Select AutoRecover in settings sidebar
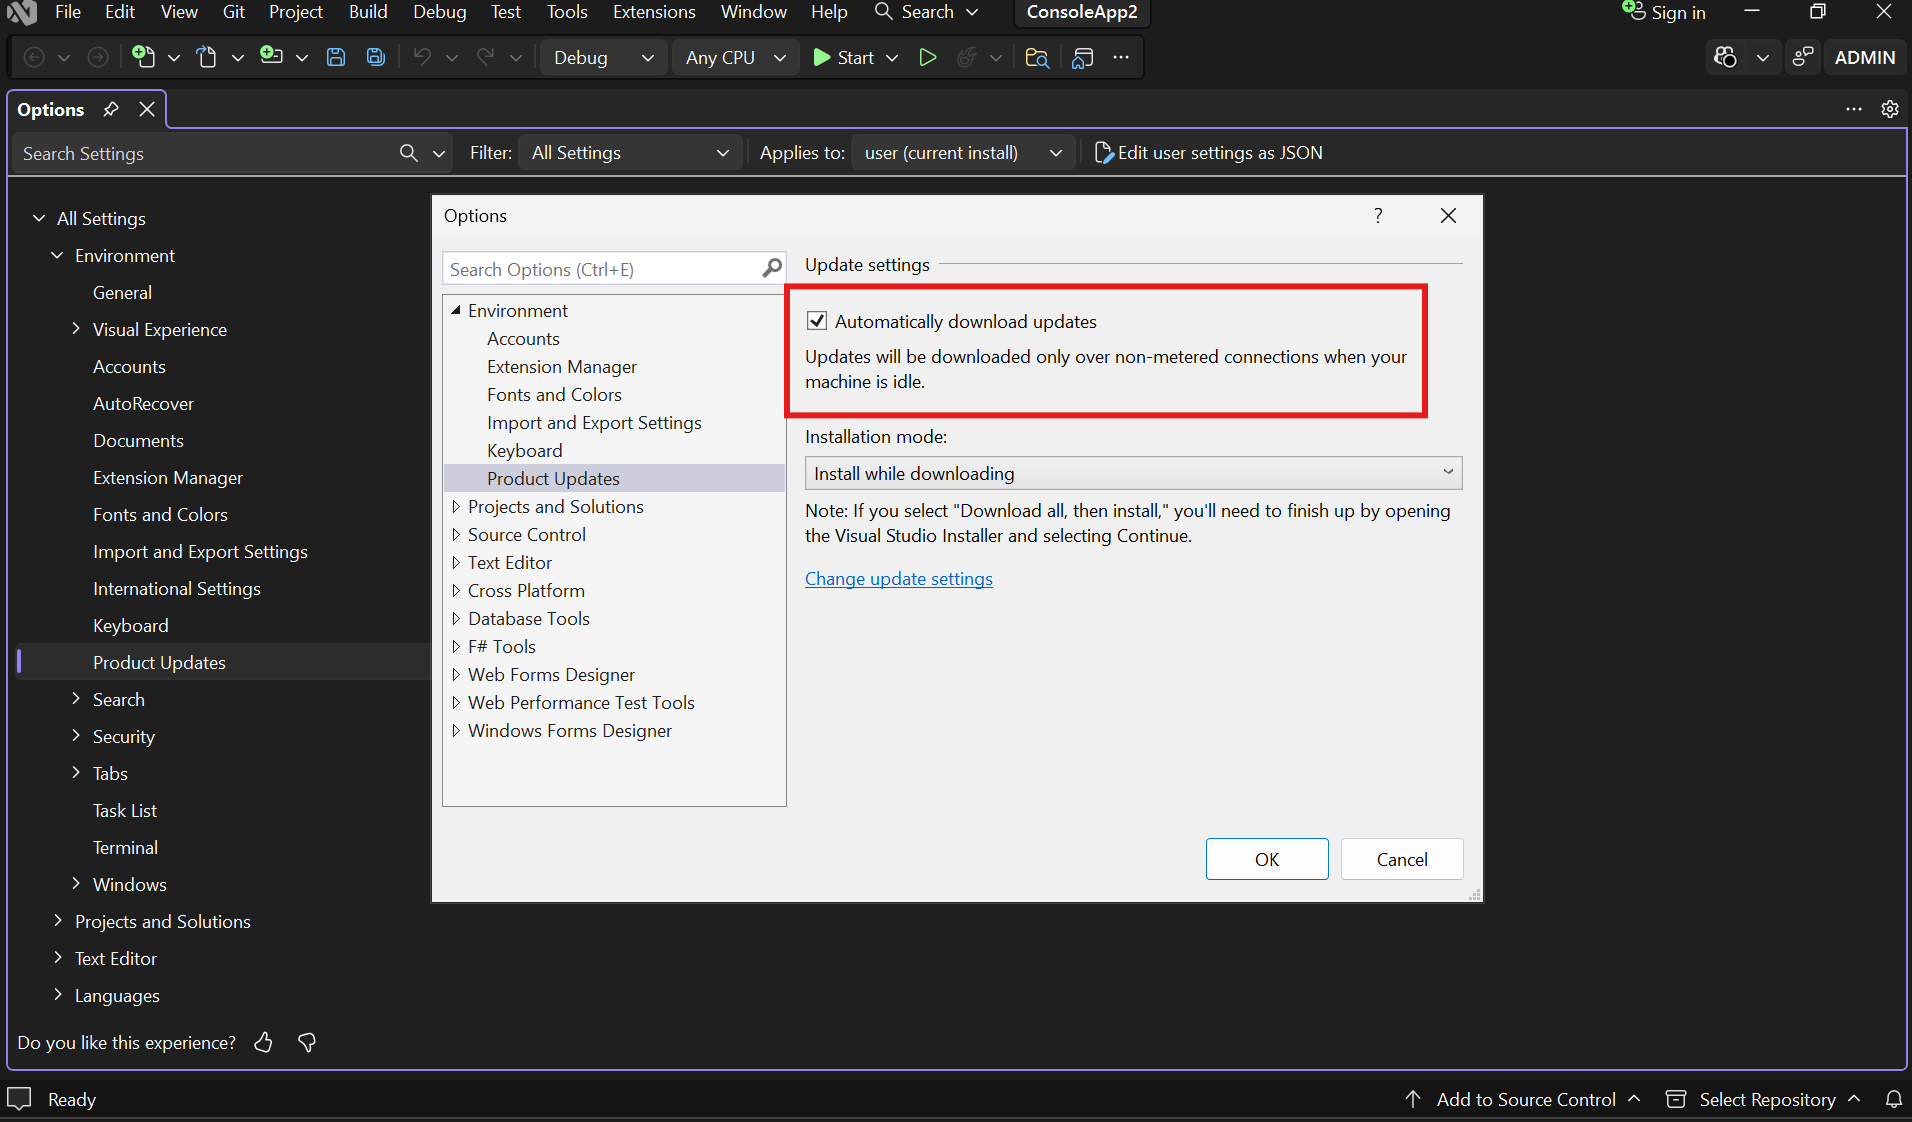Screen dimensions: 1912x1122 pos(143,404)
